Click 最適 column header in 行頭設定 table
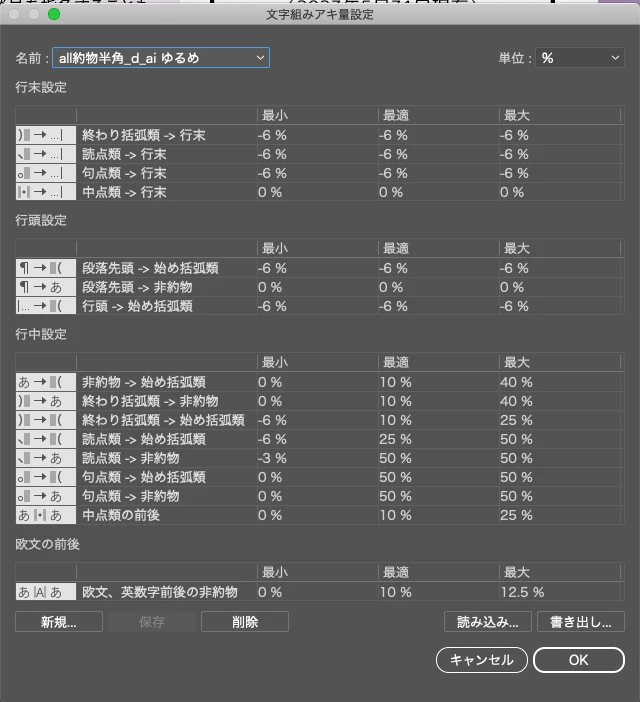Viewport: 640px width, 702px height. point(396,248)
